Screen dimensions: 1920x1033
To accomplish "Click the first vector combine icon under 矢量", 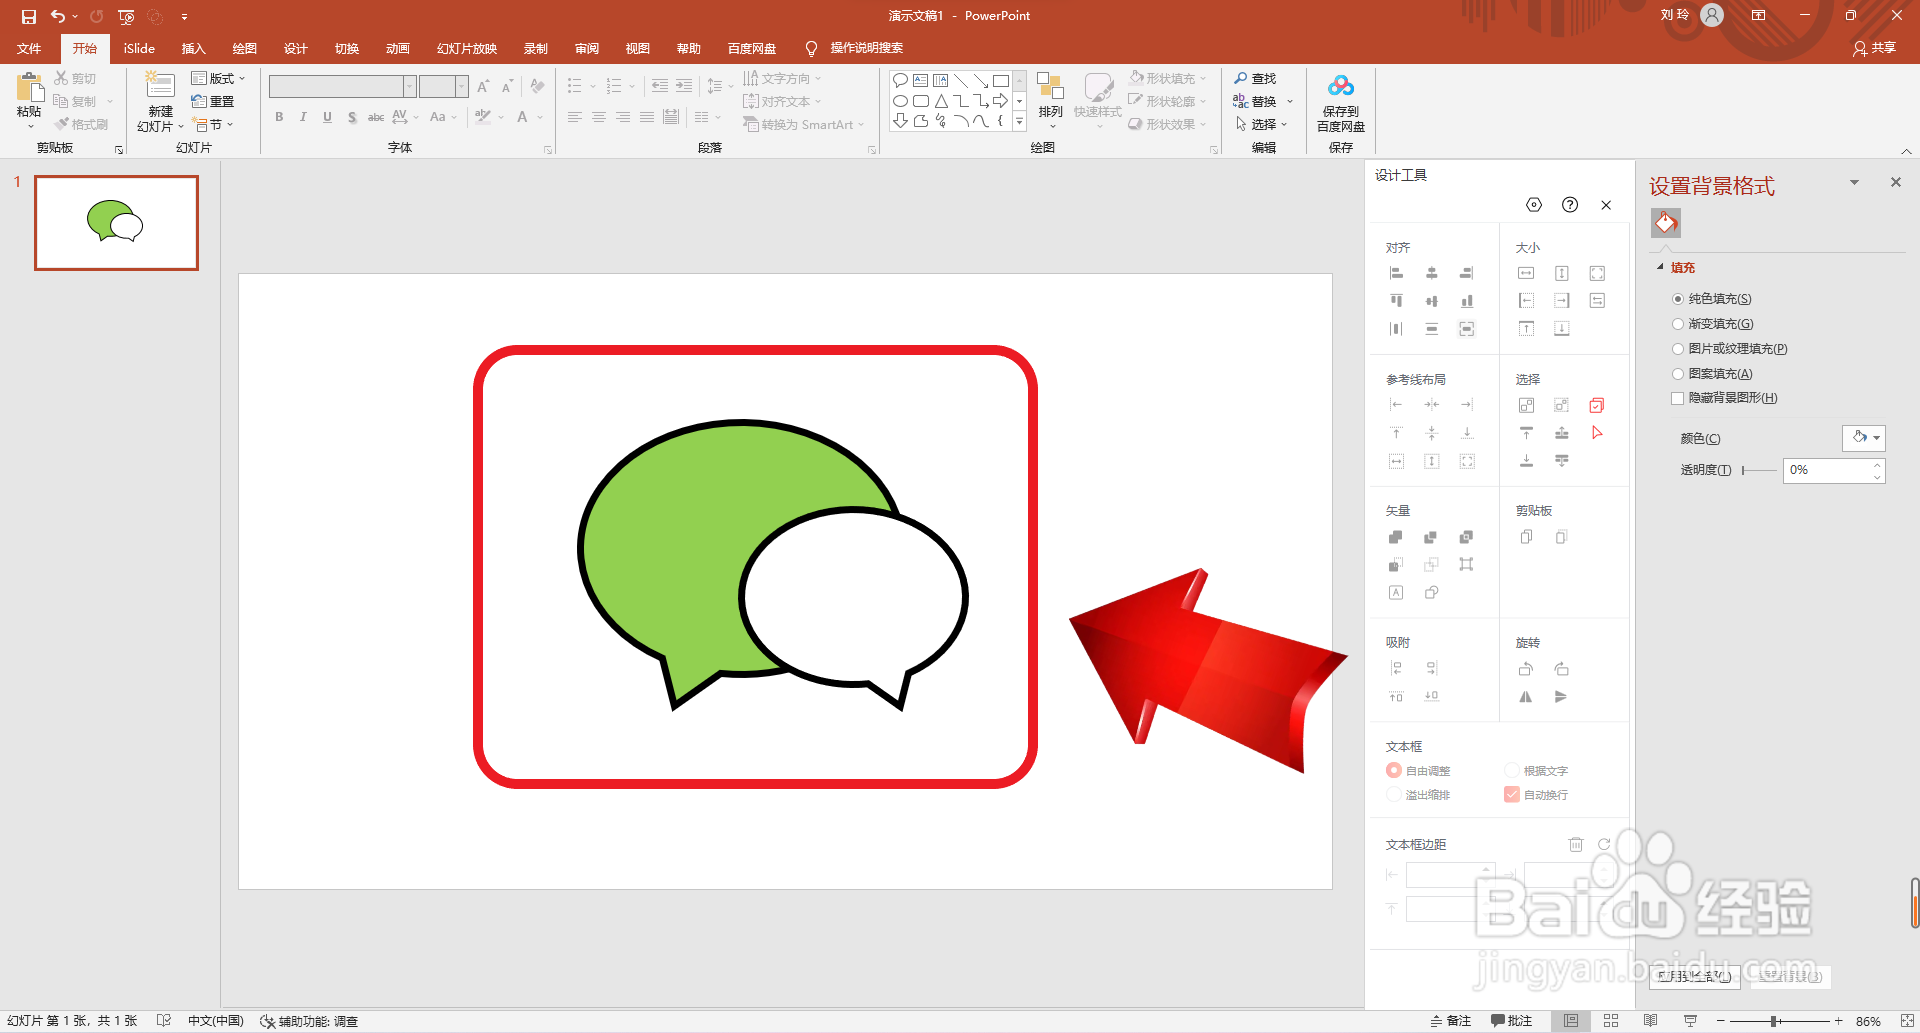I will click(1396, 537).
